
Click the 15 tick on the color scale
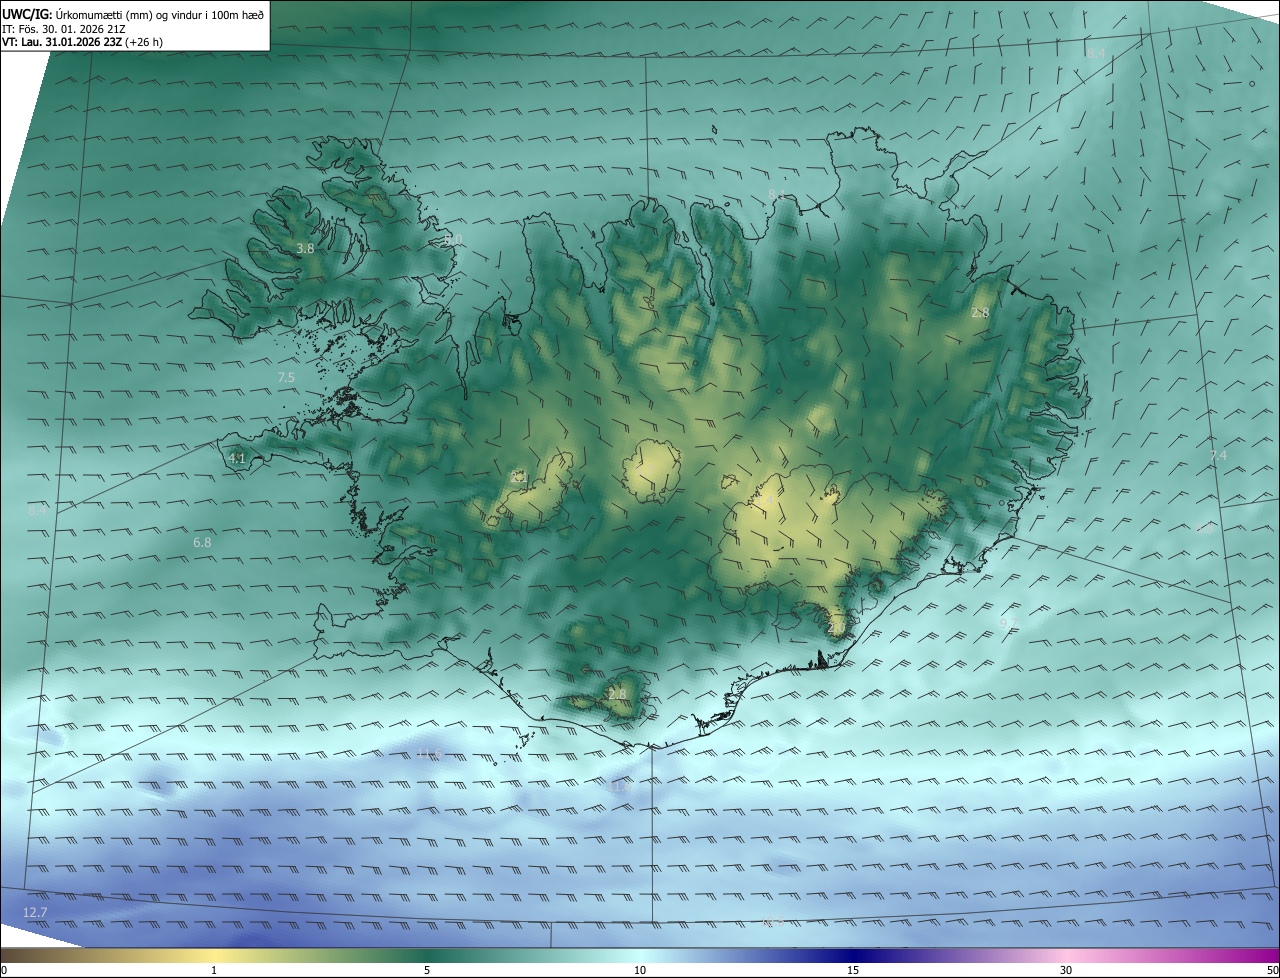pos(853,970)
